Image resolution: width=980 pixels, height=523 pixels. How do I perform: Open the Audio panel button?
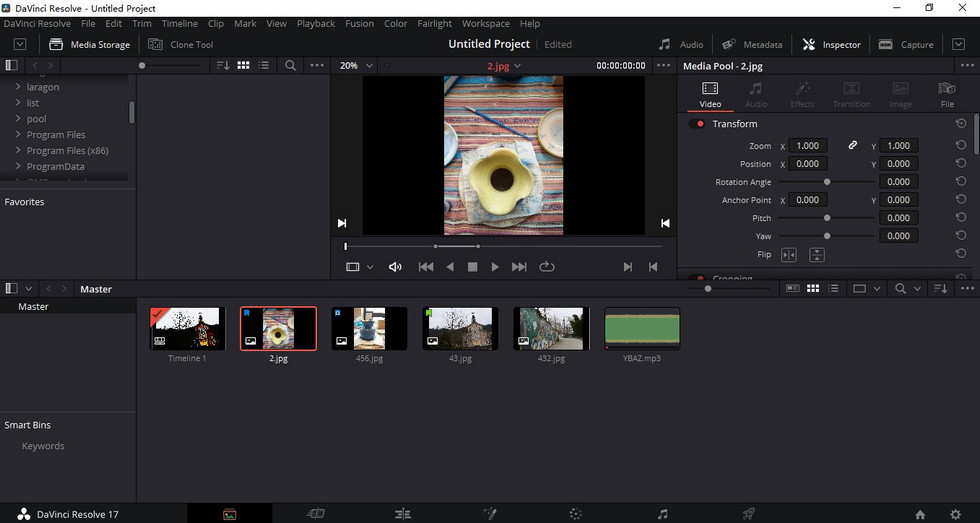[x=681, y=44]
